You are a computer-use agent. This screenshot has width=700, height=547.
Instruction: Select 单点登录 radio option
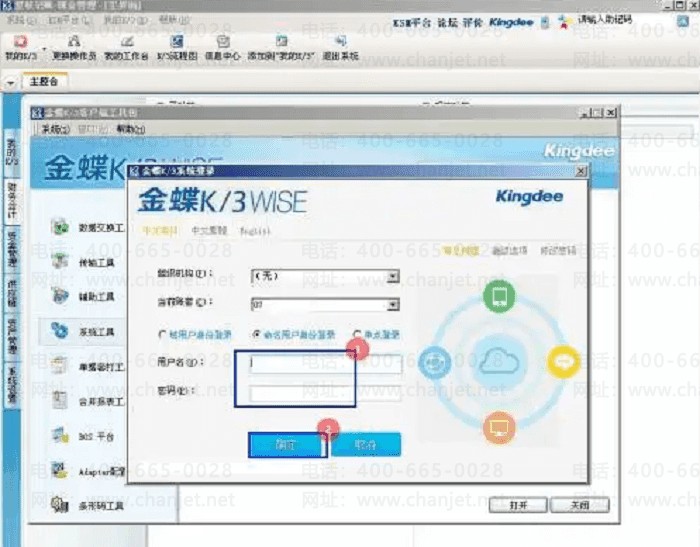pos(356,334)
